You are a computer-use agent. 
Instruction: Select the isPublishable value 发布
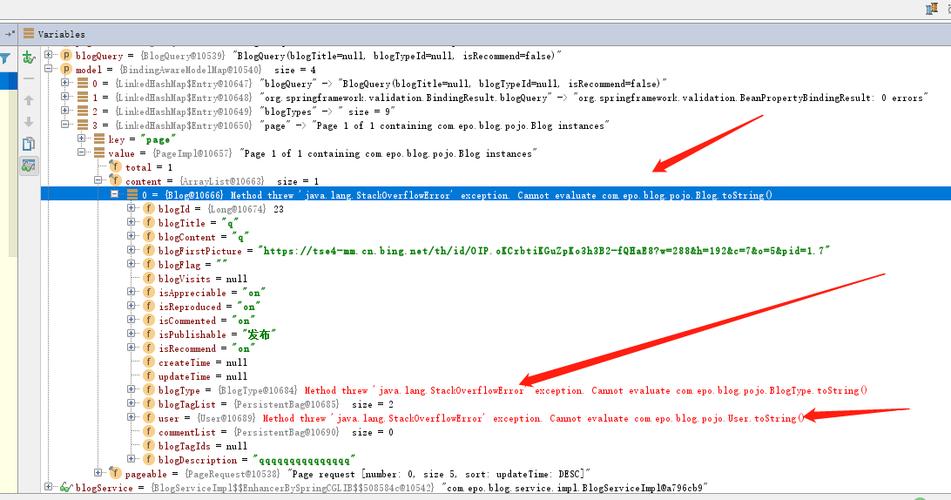pyautogui.click(x=259, y=334)
